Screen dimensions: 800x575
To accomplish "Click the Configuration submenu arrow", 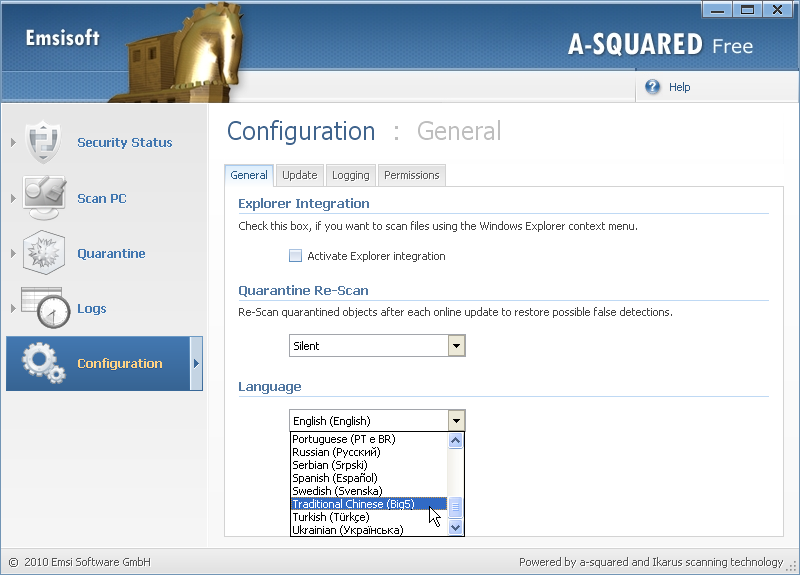I will (x=196, y=363).
